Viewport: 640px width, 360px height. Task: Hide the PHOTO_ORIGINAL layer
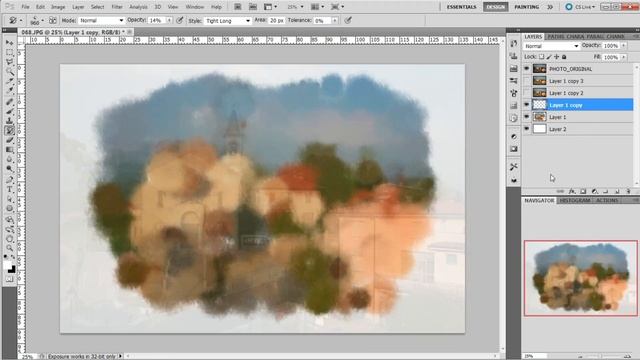(x=527, y=69)
